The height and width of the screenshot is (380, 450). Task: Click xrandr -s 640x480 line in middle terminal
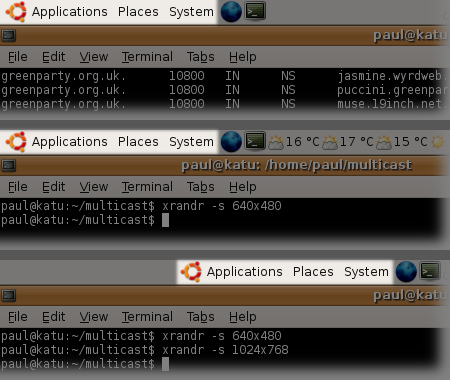click(141, 206)
